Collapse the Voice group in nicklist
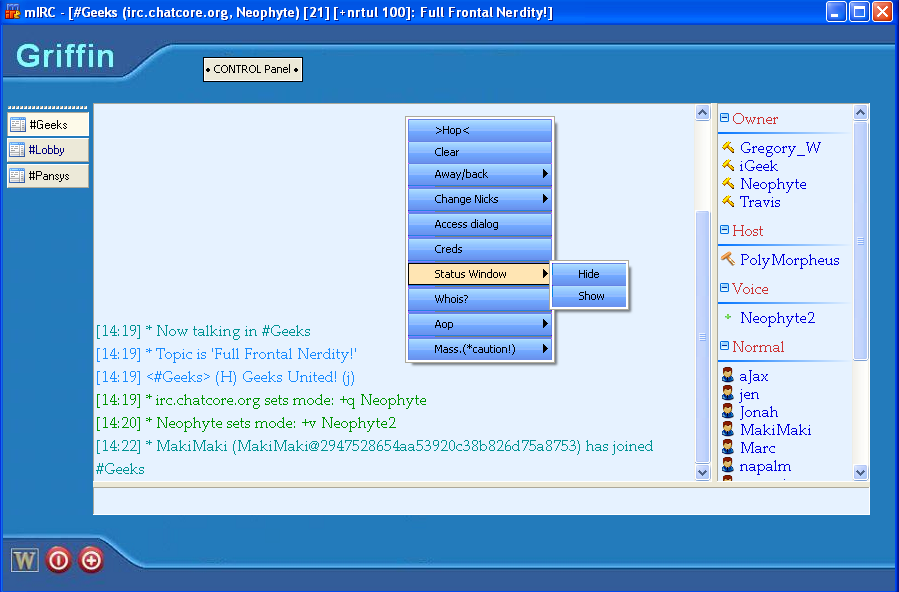Screen dimensions: 899x592 click(724, 287)
